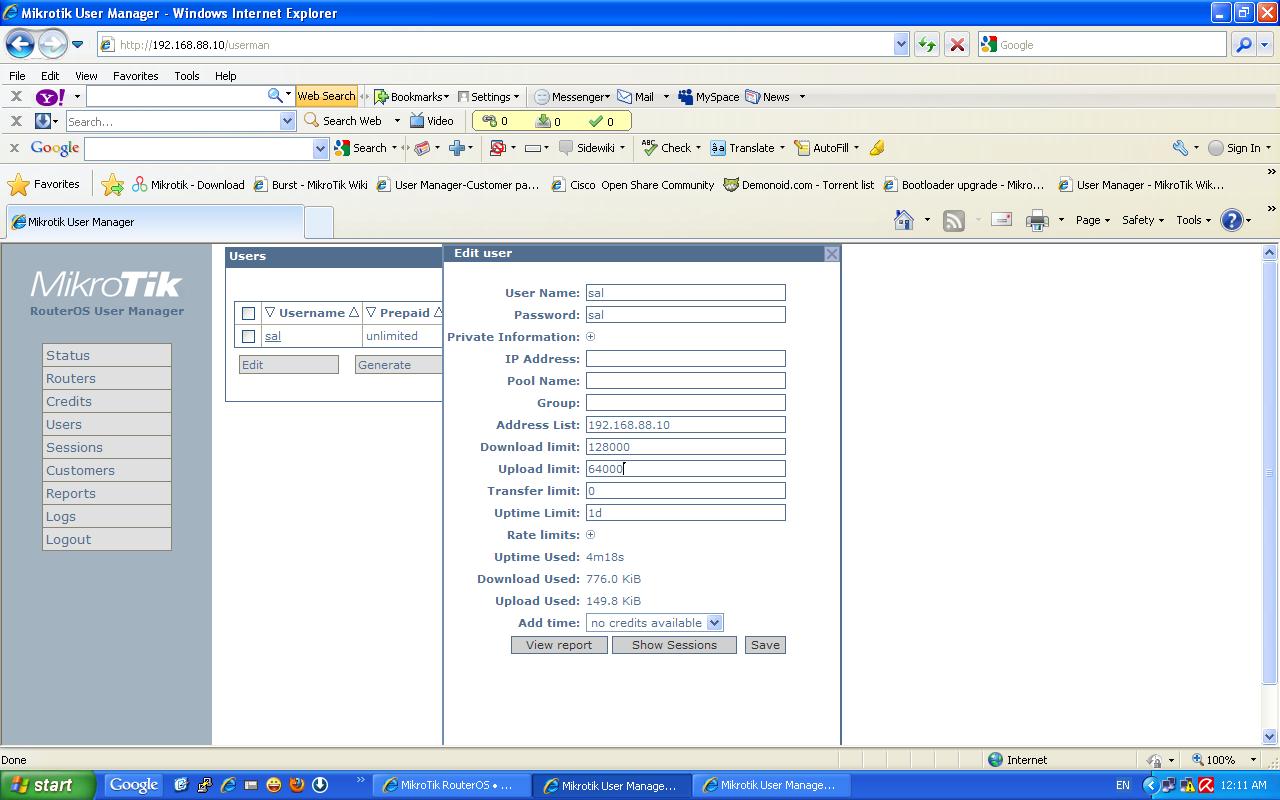Viewport: 1280px width, 800px height.
Task: Expand the Rate limits section
Action: [x=590, y=535]
